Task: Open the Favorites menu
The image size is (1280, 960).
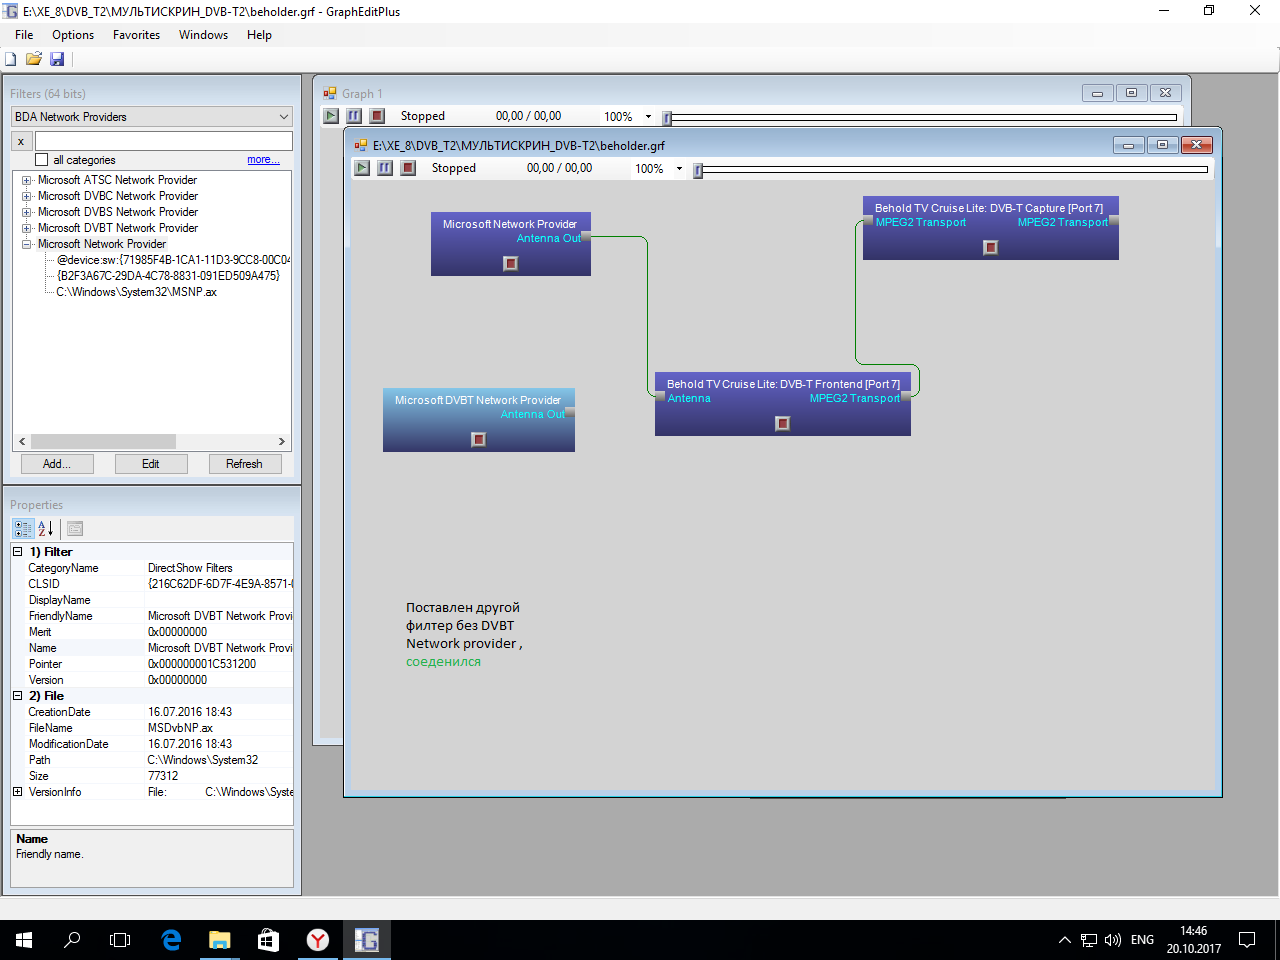Action: coord(136,35)
